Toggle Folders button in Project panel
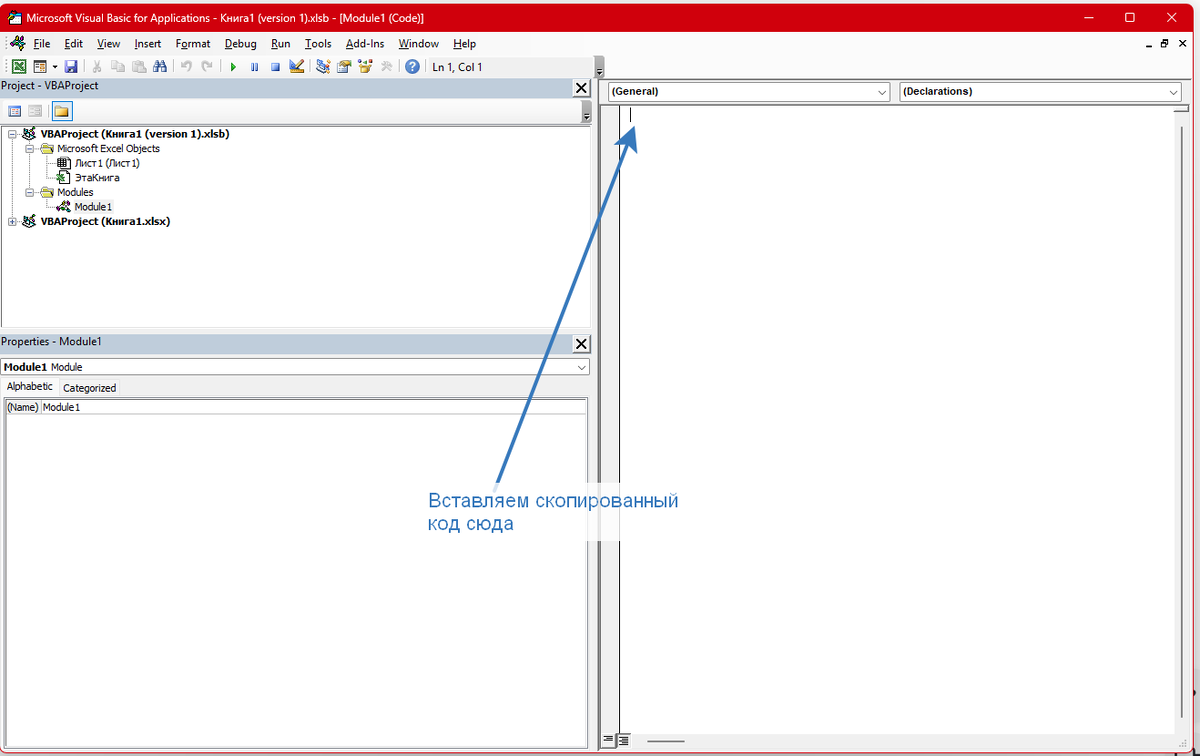1200x756 pixels. pyautogui.click(x=62, y=111)
